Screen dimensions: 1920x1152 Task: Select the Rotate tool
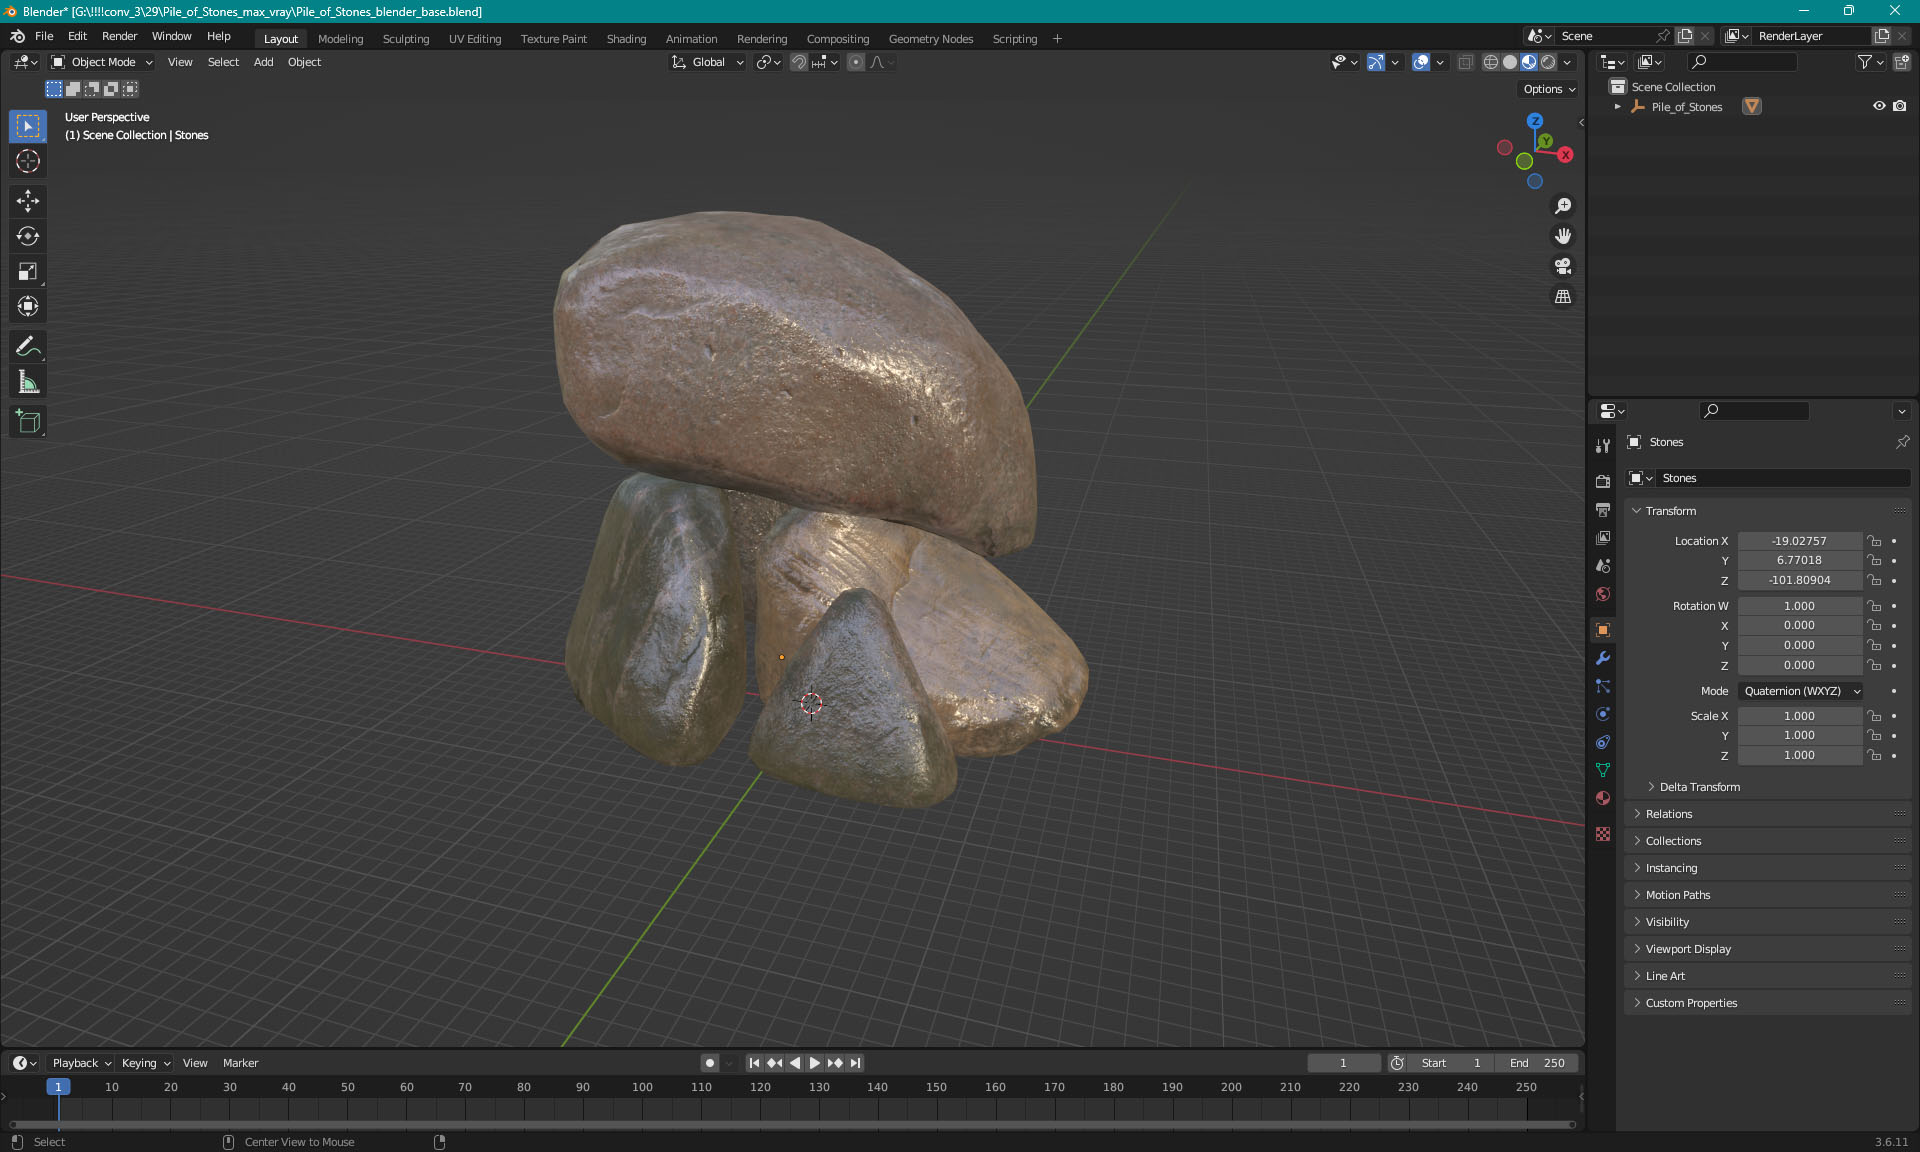(28, 236)
